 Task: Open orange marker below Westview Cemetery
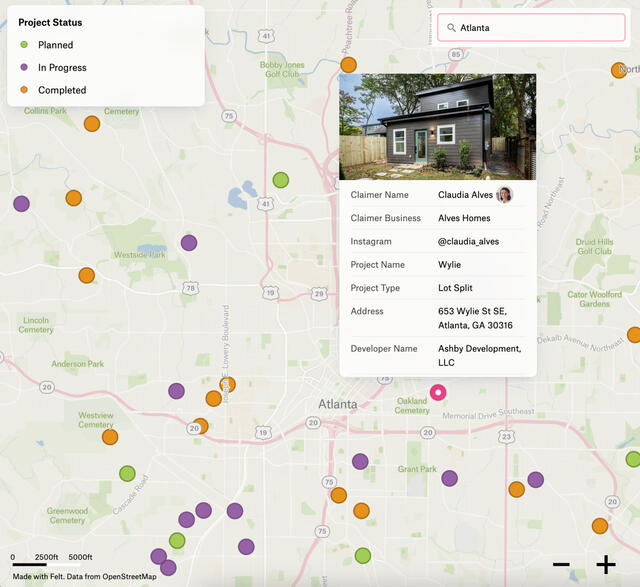[x=110, y=437]
